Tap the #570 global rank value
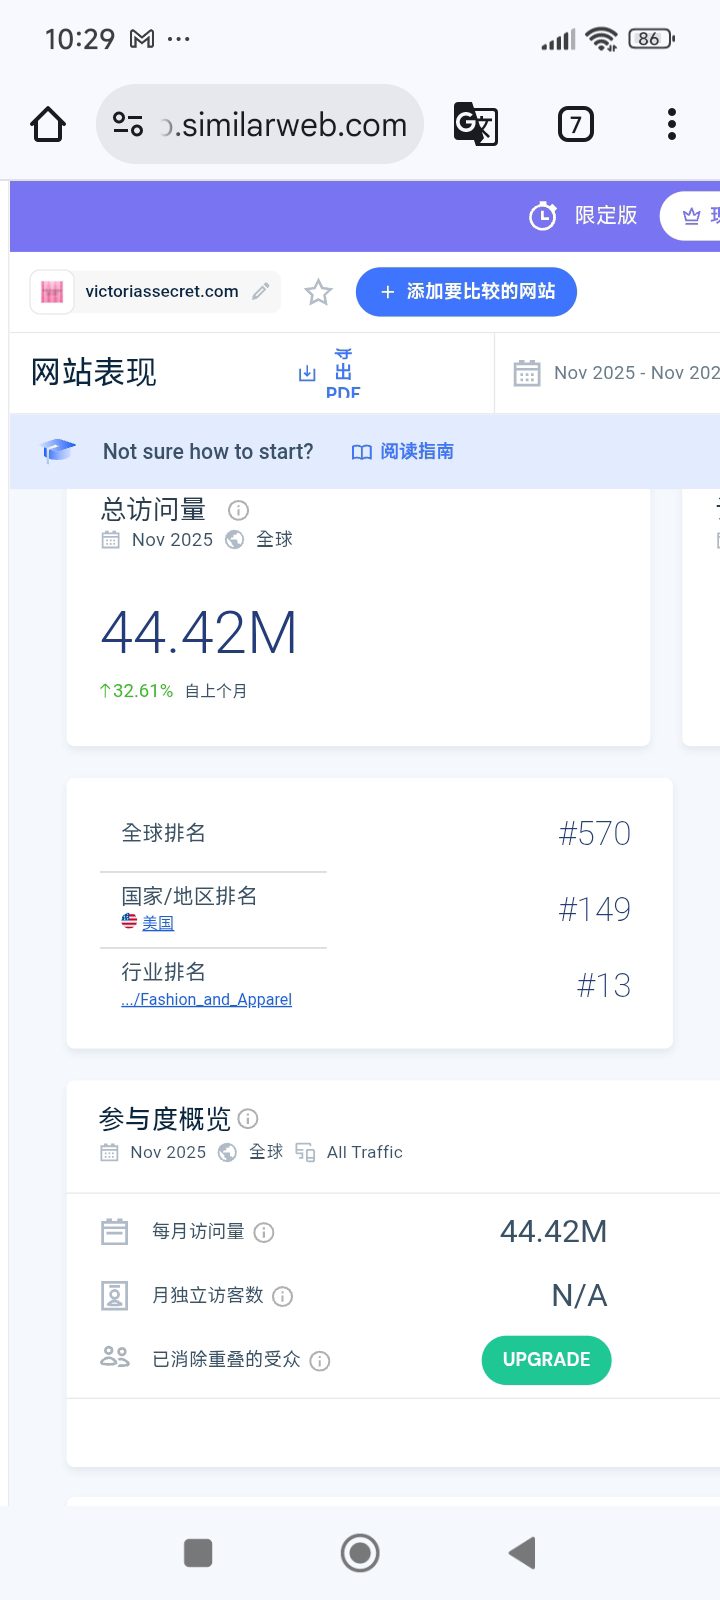 (x=595, y=834)
